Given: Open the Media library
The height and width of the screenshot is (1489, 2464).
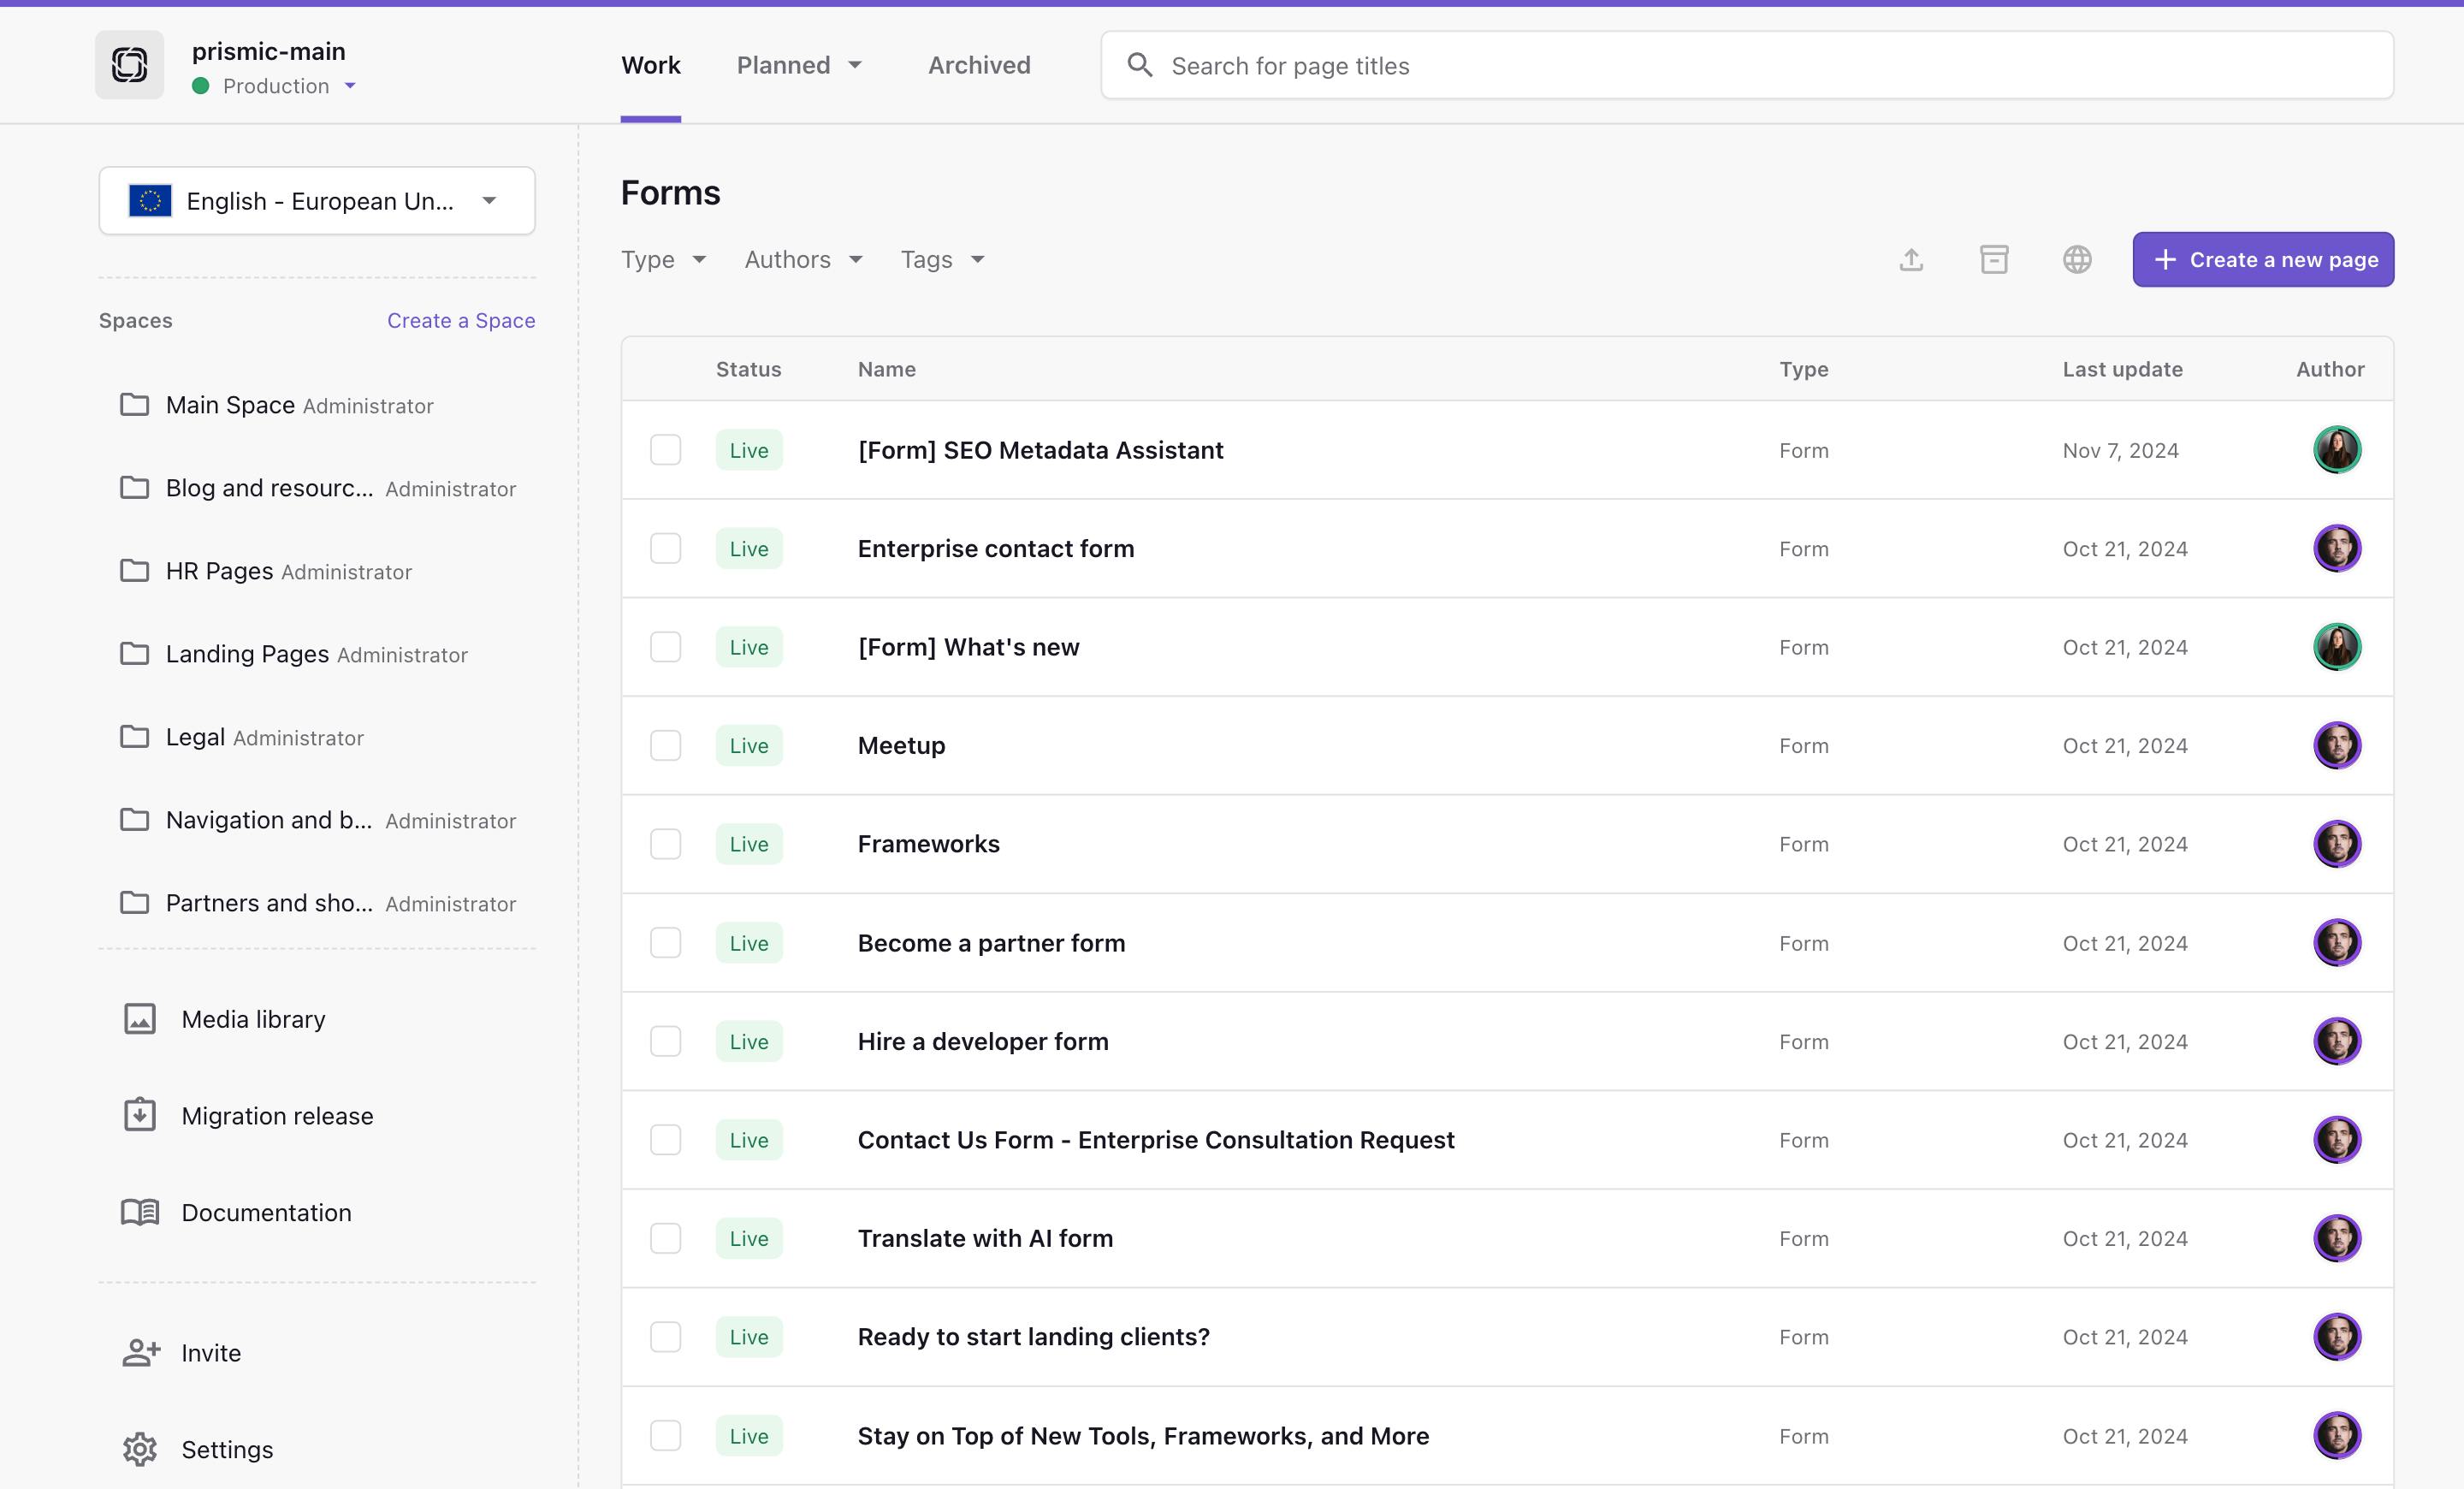Looking at the screenshot, I should [x=253, y=1019].
